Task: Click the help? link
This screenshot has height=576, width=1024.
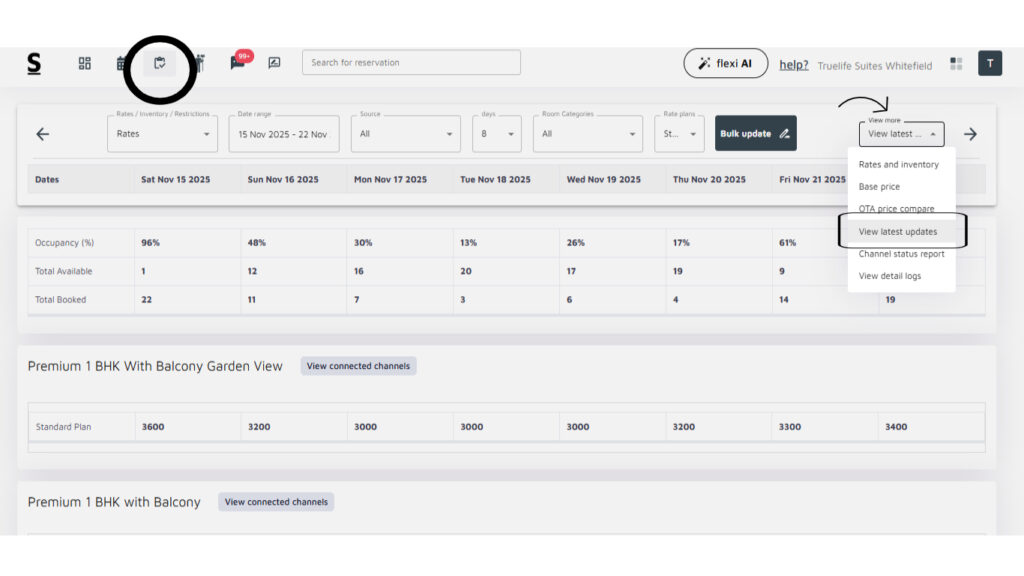Action: click(x=794, y=65)
